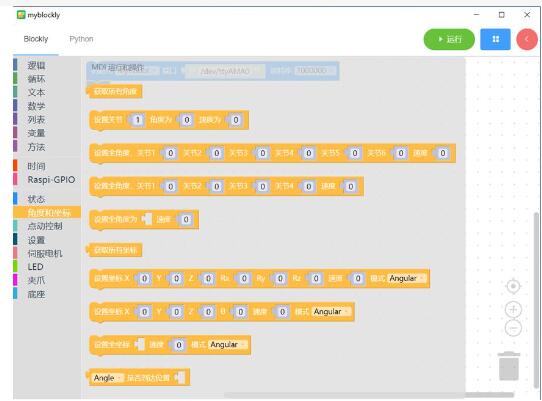The image size is (542, 401).
Task: Open the 点动控制 category
Action: pyautogui.click(x=45, y=226)
